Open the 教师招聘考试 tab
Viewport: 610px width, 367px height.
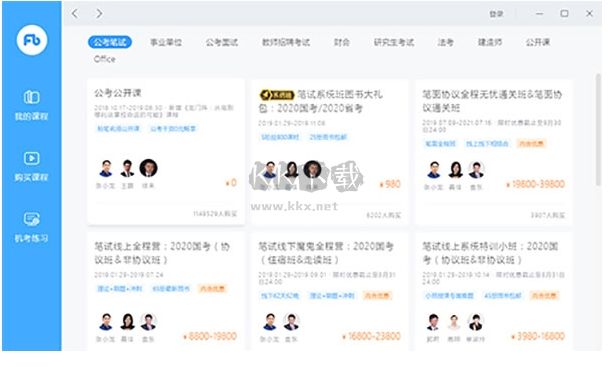[286, 42]
